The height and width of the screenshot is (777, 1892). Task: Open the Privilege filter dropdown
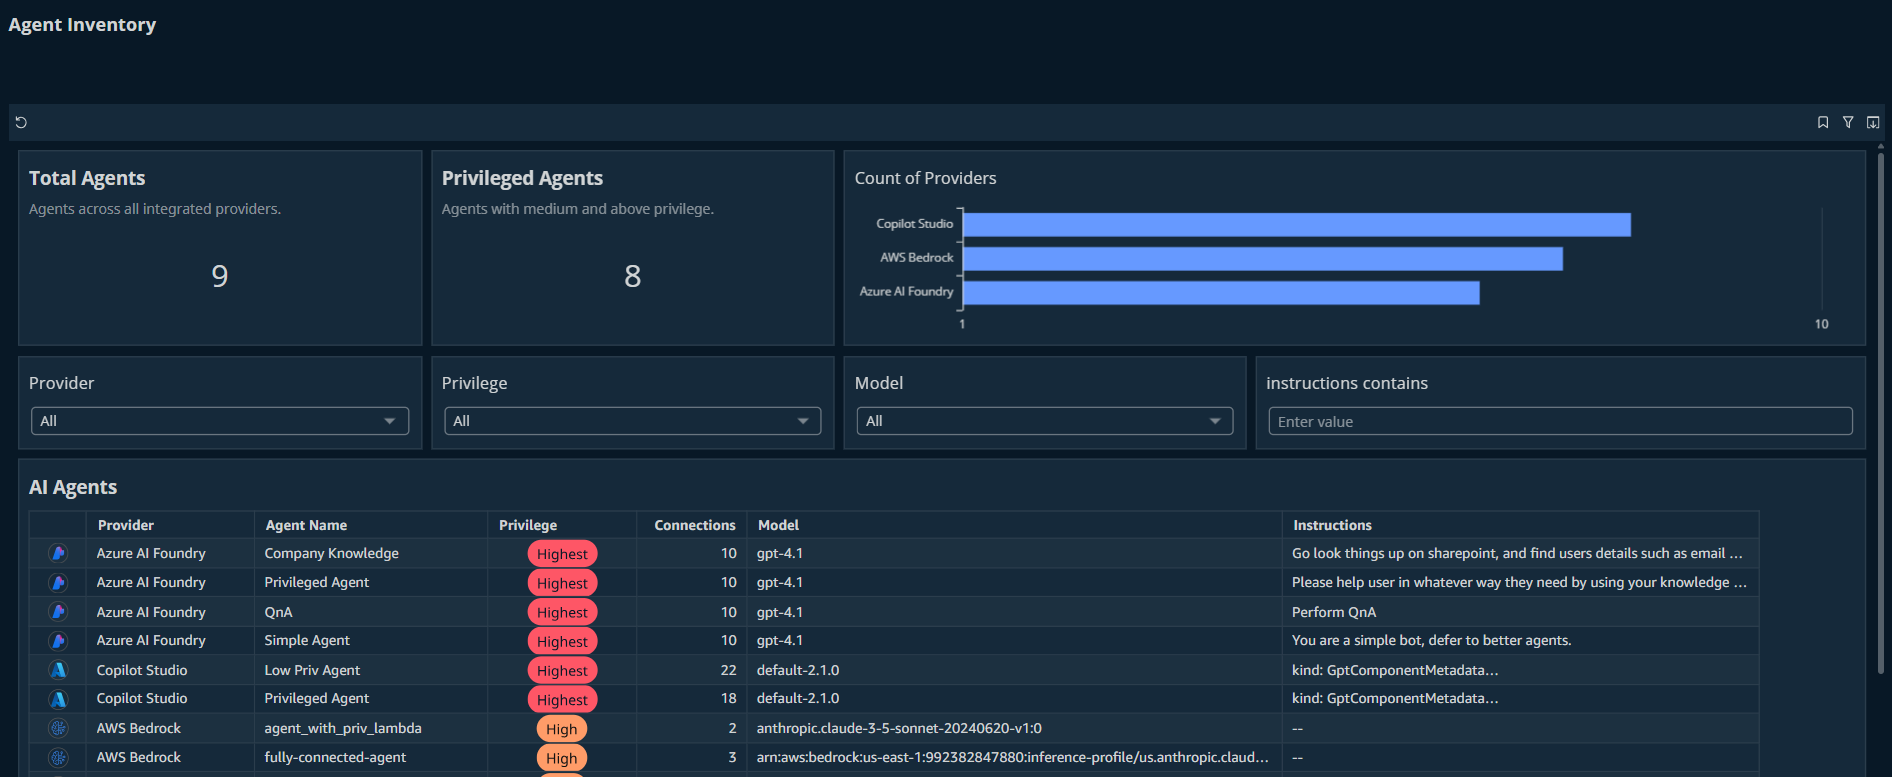click(632, 421)
